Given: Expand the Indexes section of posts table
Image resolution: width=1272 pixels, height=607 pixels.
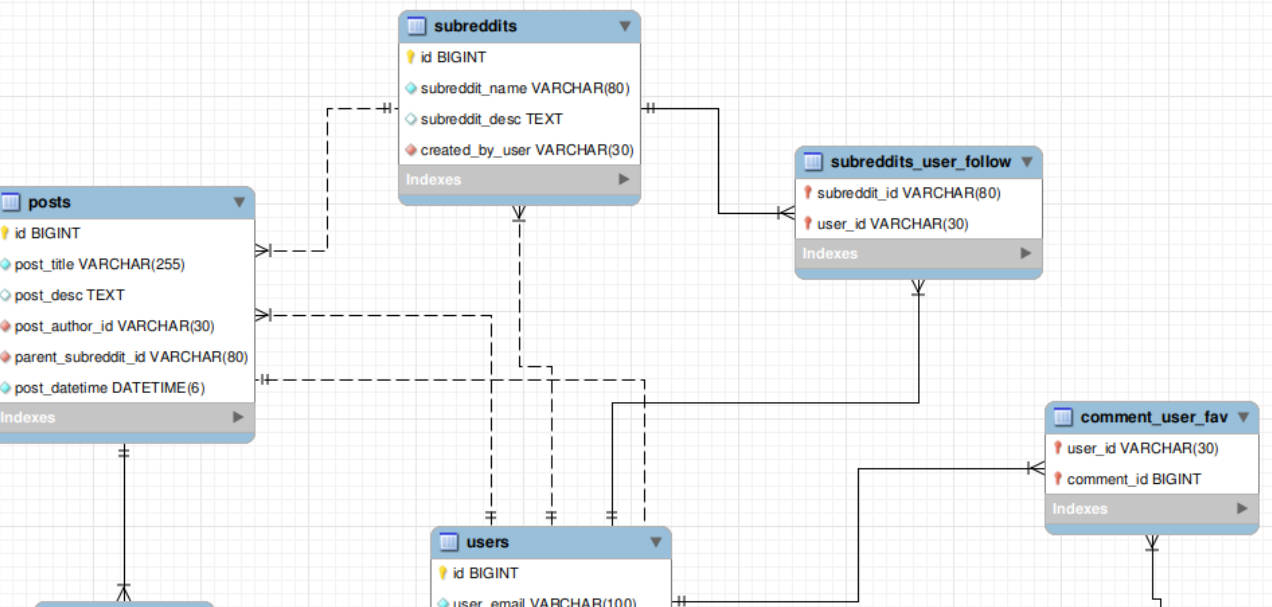Looking at the screenshot, I should [238, 417].
